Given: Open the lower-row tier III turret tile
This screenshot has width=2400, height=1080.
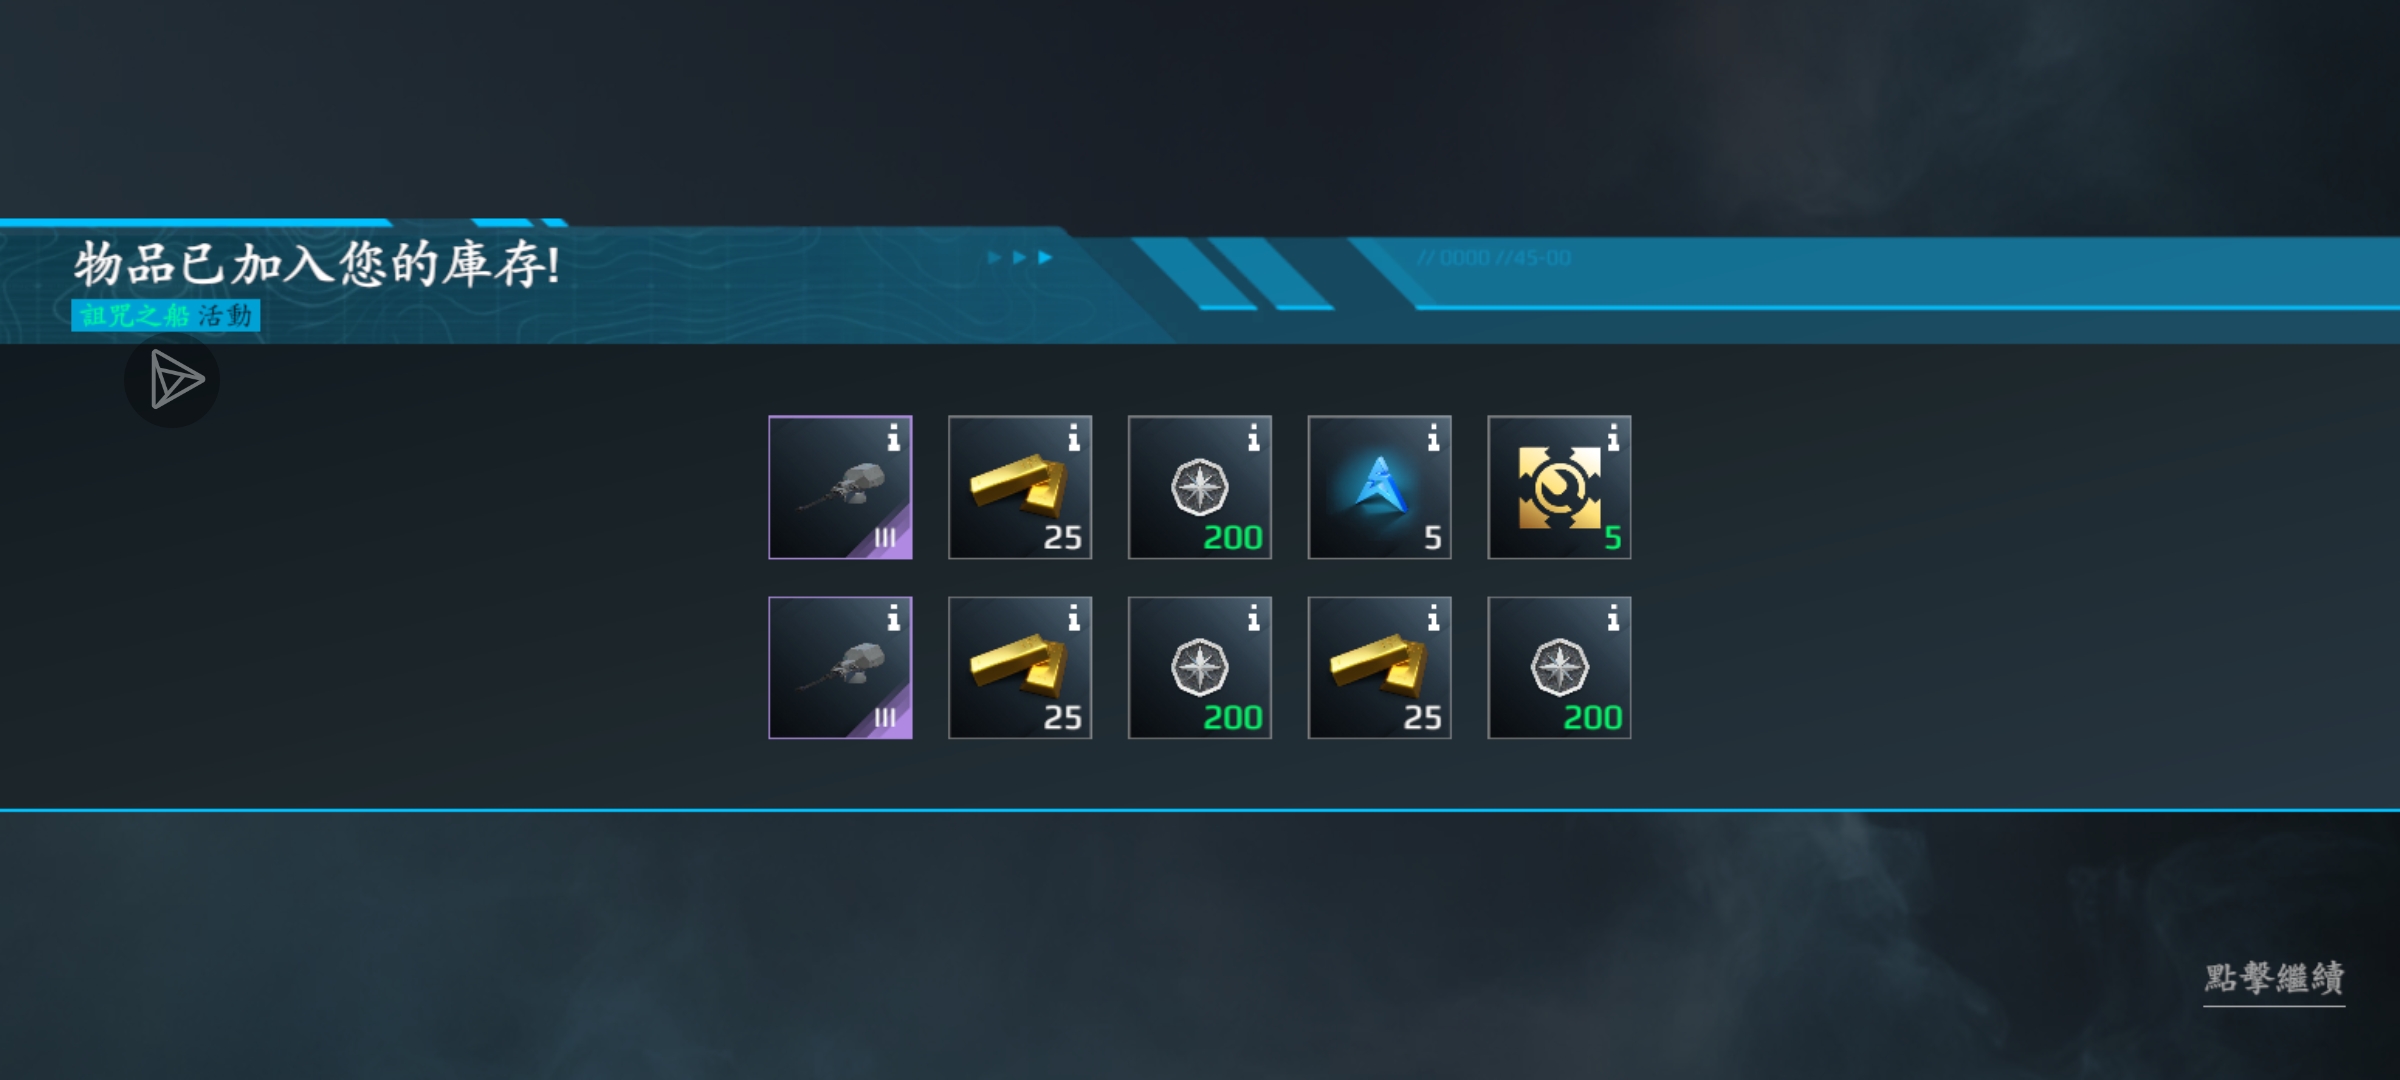Looking at the screenshot, I should [x=840, y=668].
